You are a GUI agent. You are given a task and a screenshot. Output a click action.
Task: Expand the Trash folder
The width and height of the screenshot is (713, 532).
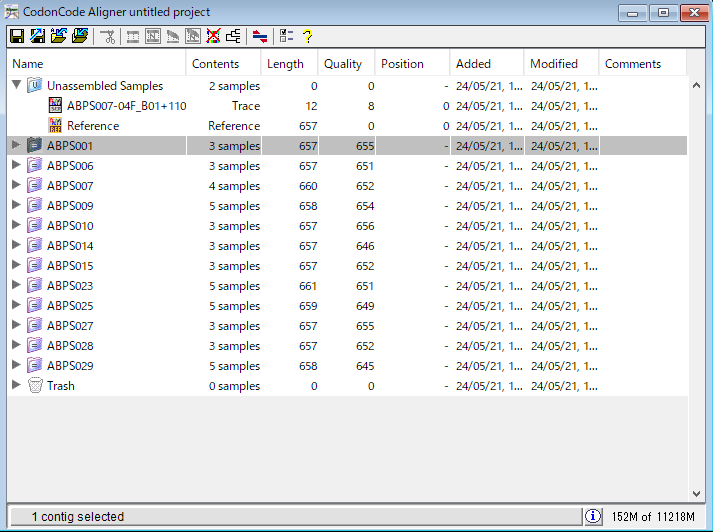pyautogui.click(x=16, y=386)
